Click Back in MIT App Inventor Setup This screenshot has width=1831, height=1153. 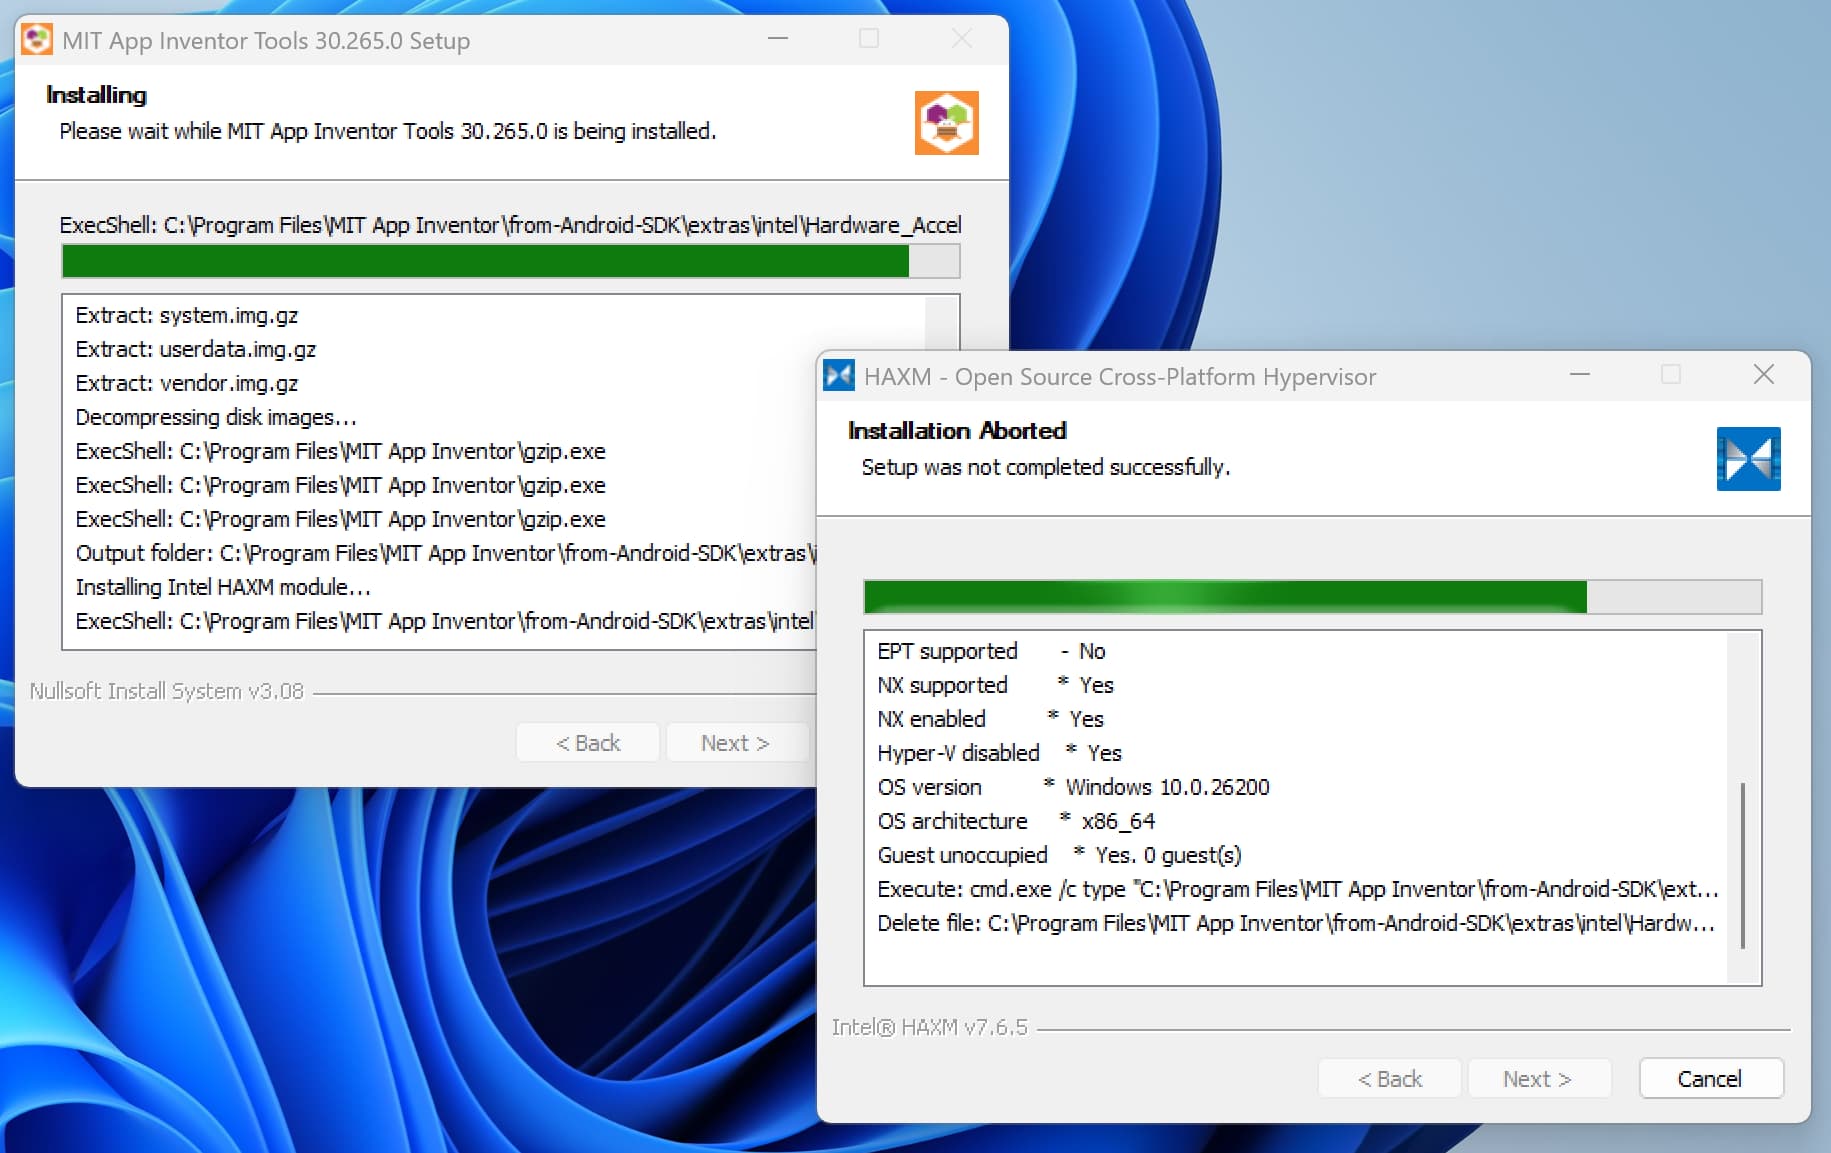coord(588,743)
